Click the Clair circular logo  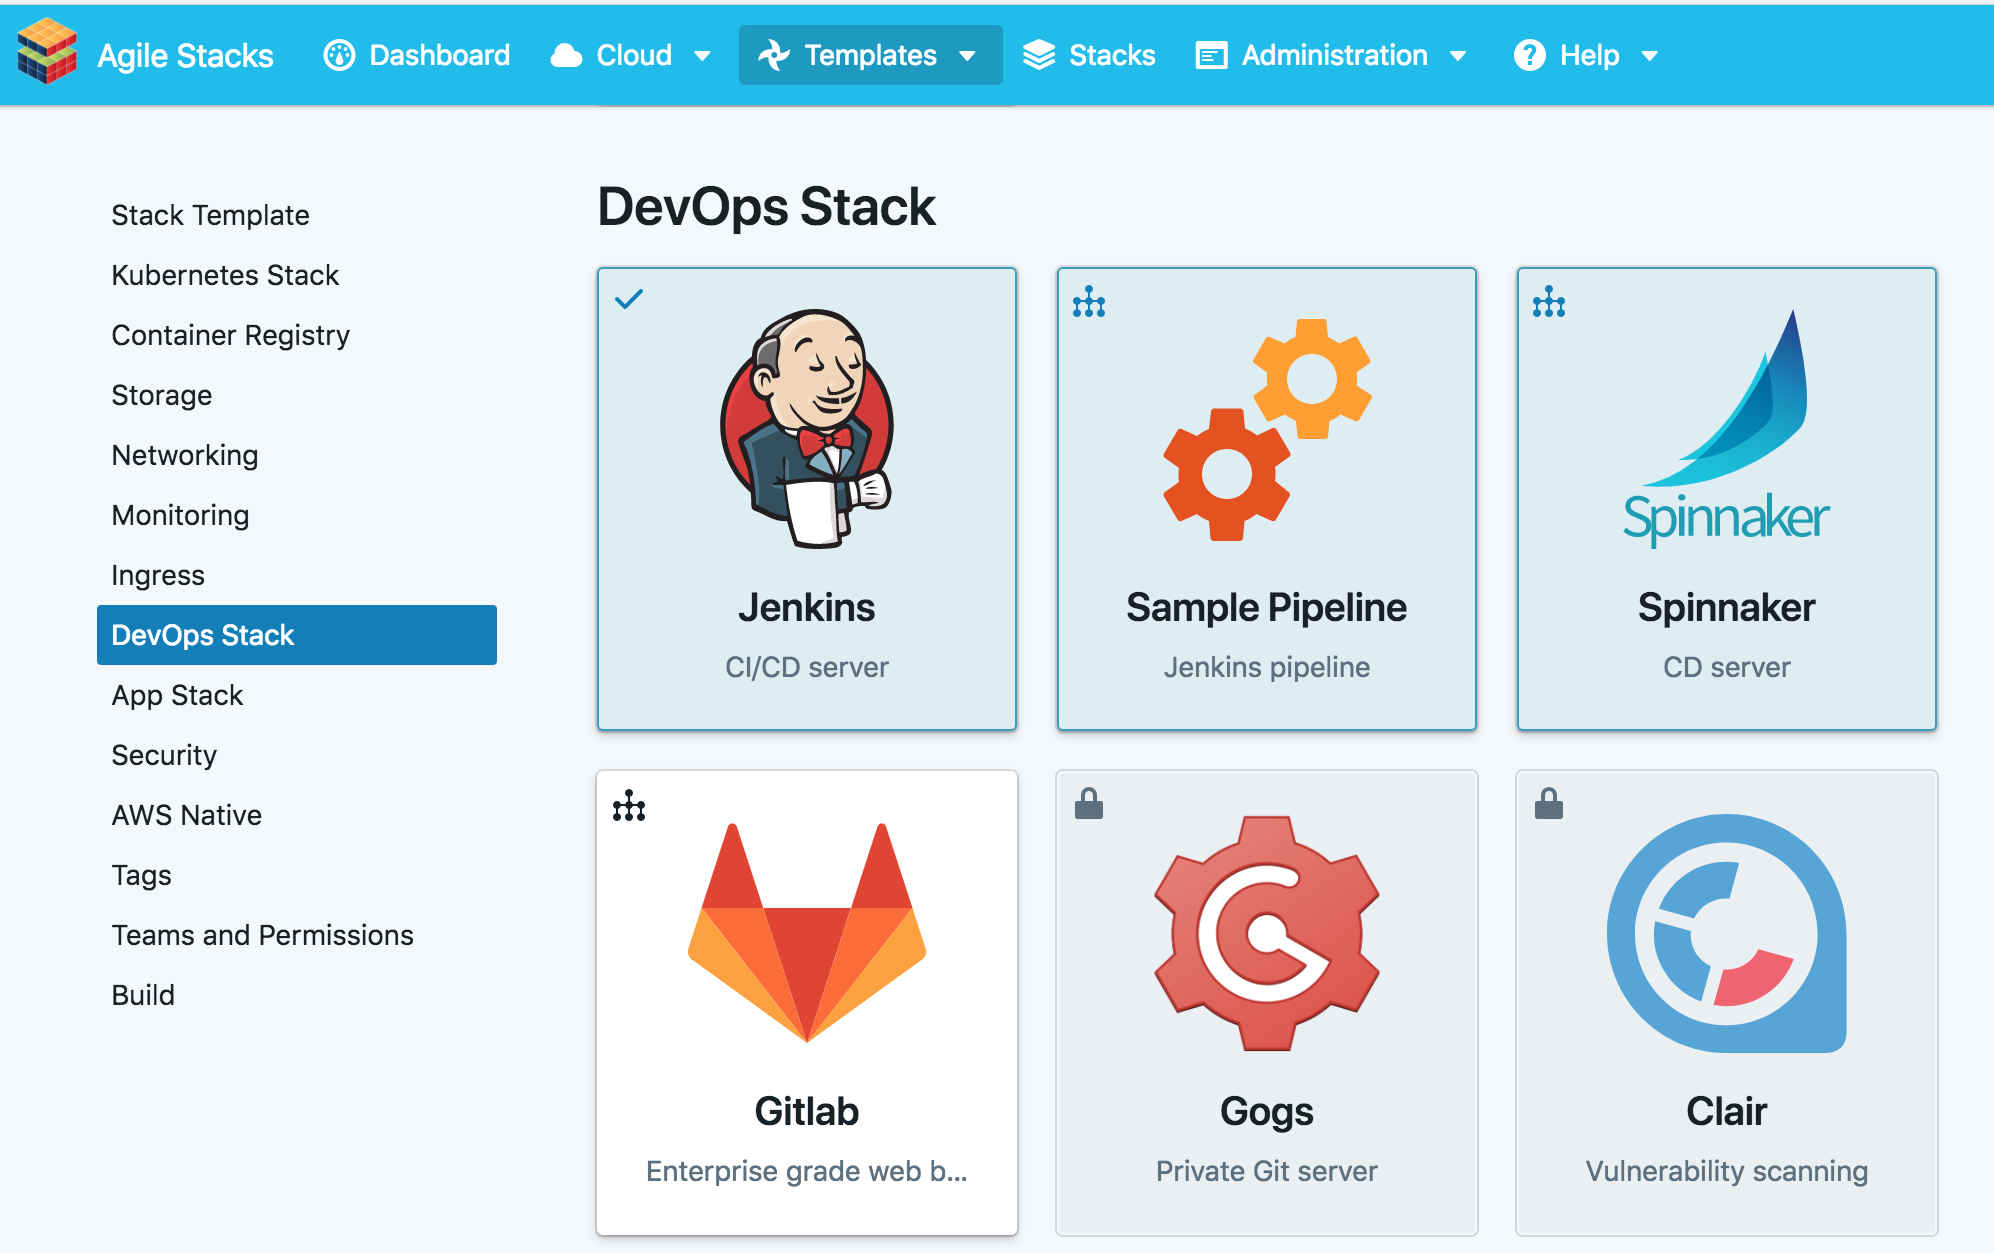point(1727,933)
